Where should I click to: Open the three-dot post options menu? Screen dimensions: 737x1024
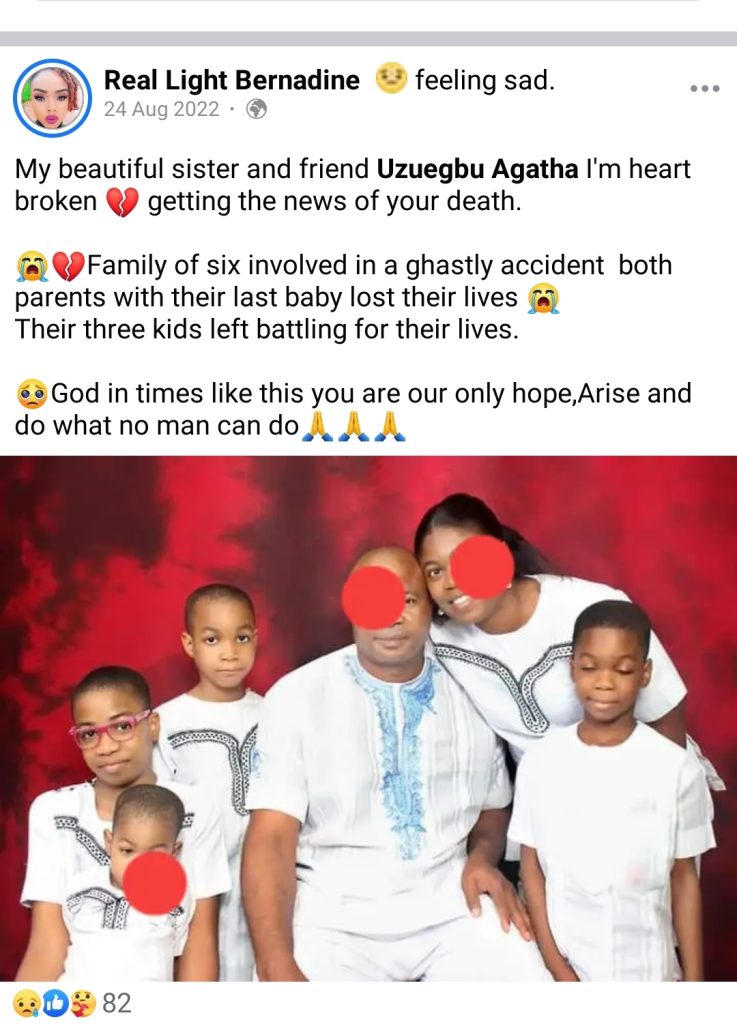tap(705, 88)
